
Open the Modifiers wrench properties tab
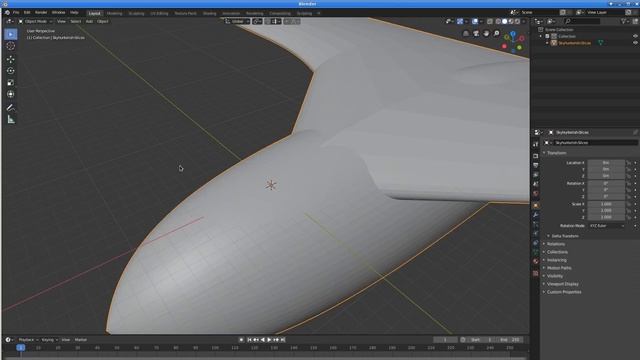(x=536, y=215)
